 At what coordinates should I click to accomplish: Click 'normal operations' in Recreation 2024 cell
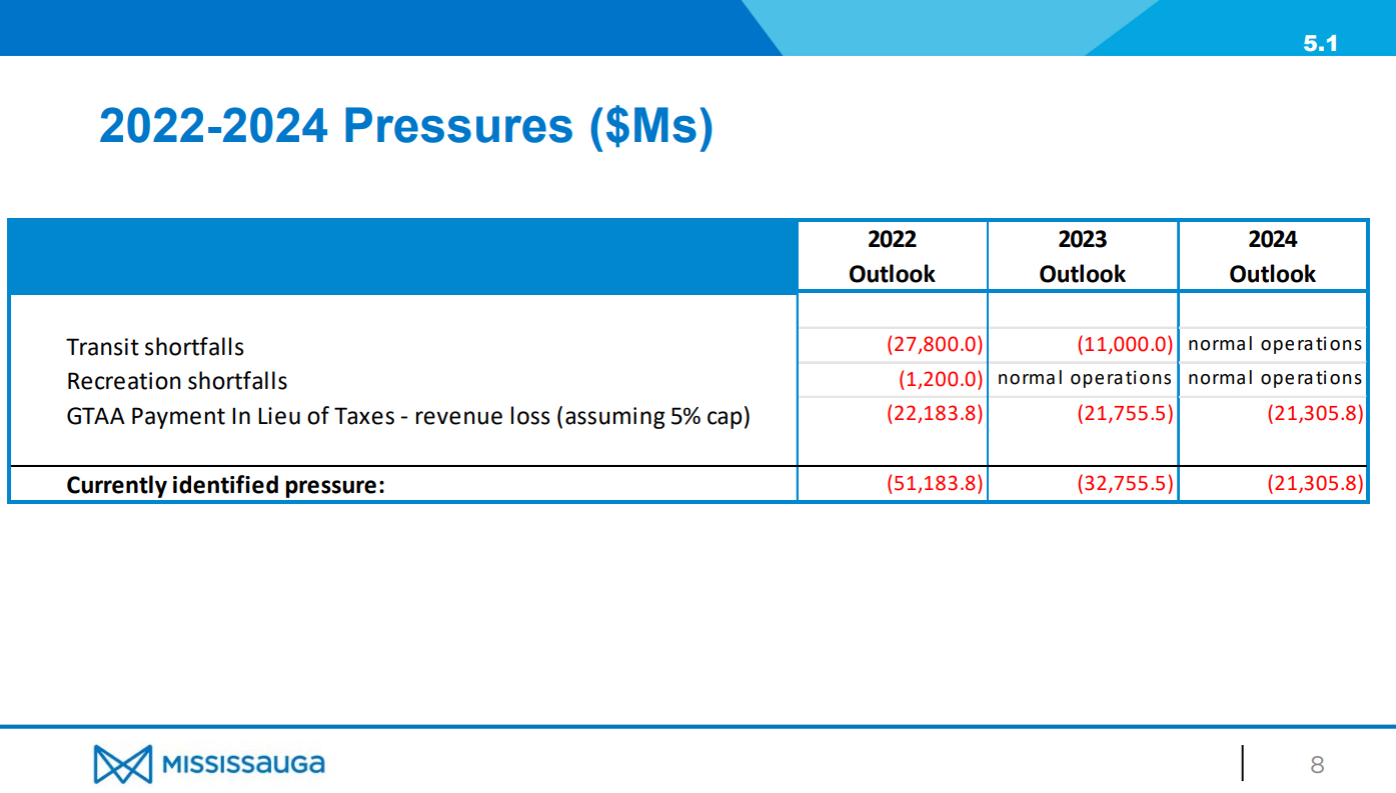coord(1275,378)
